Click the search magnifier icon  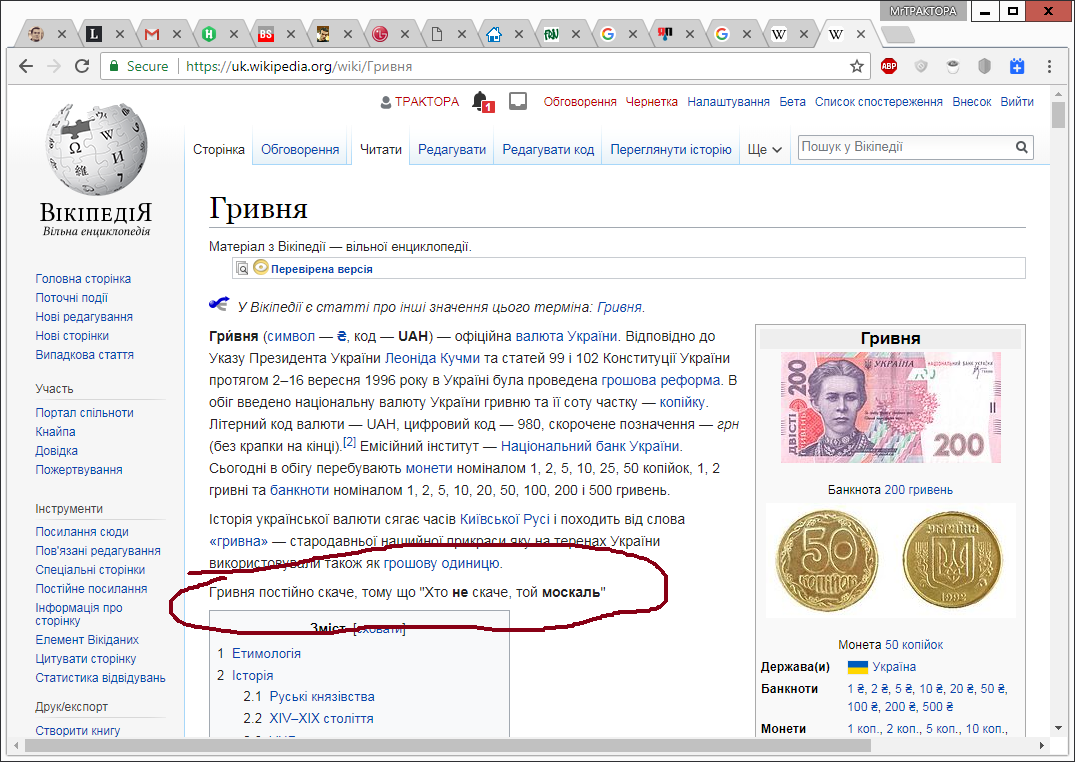click(1022, 147)
